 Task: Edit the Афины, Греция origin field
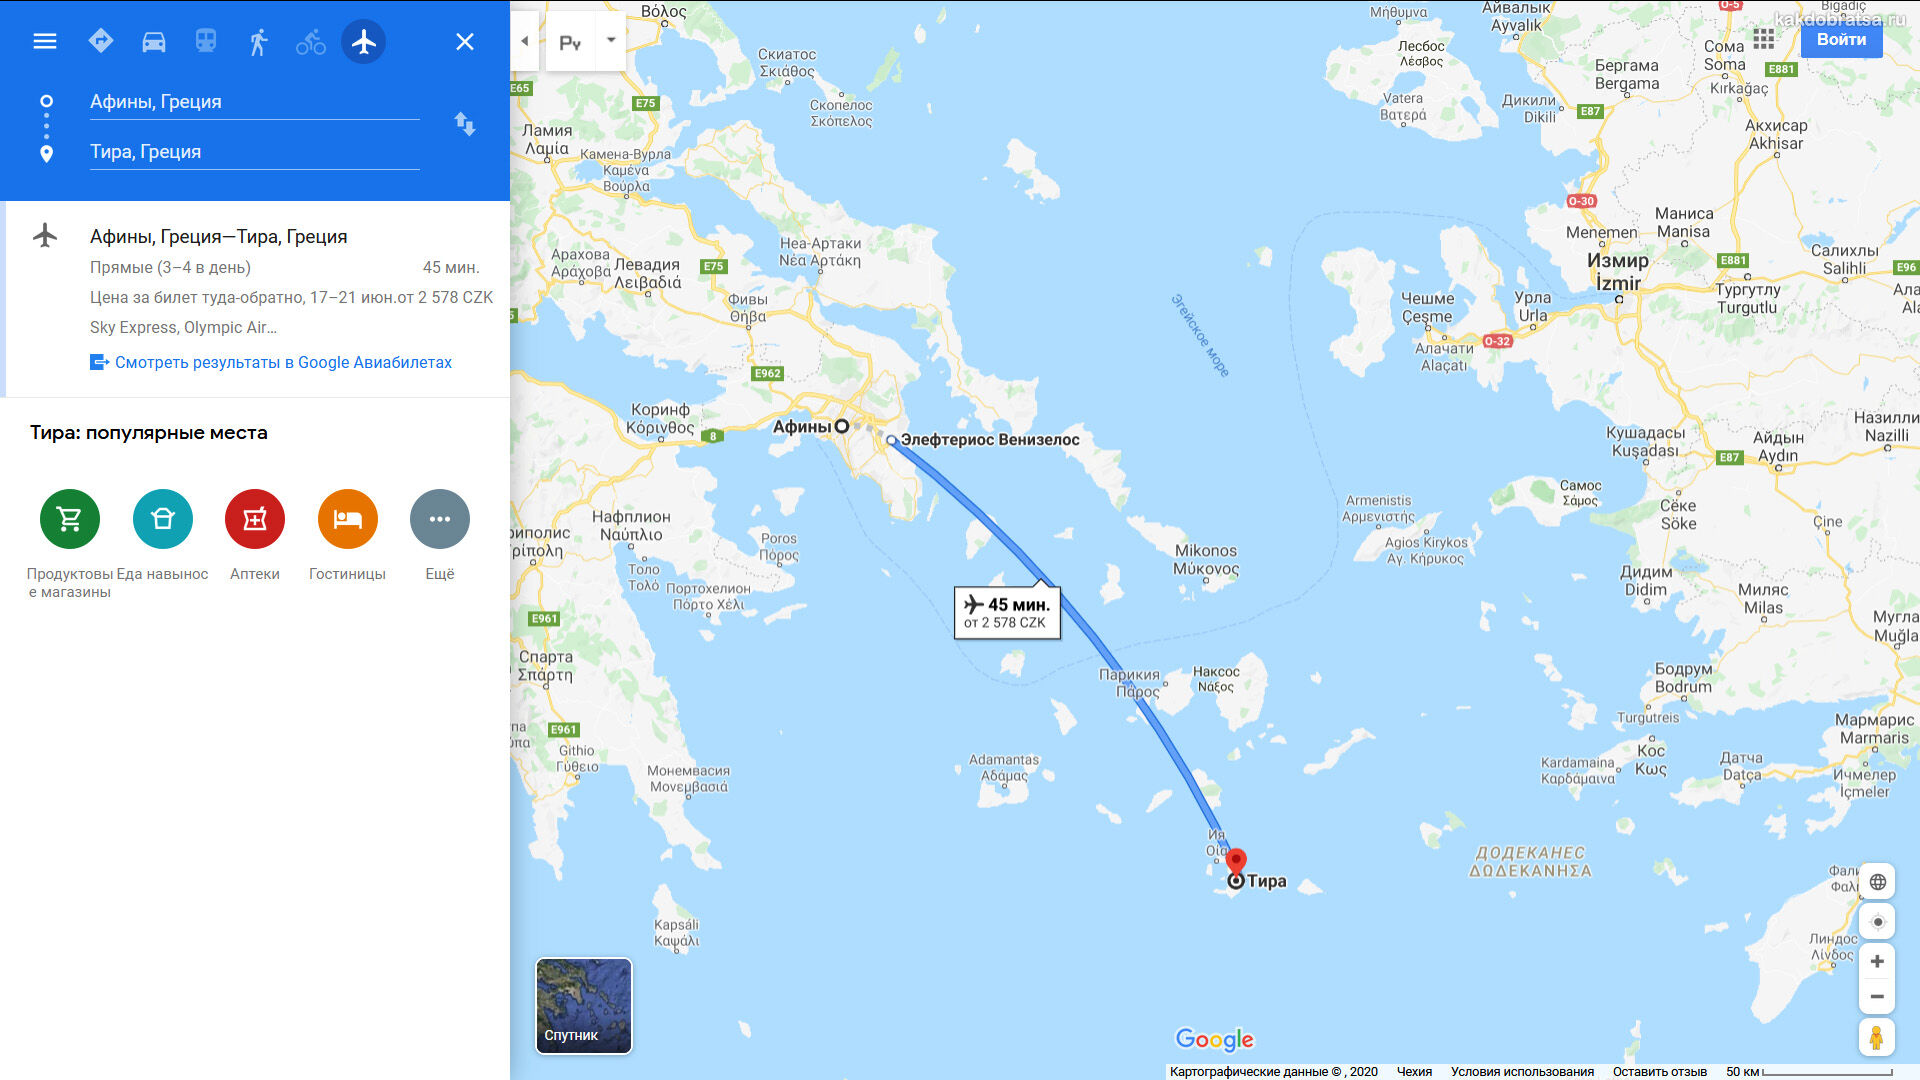(x=255, y=102)
